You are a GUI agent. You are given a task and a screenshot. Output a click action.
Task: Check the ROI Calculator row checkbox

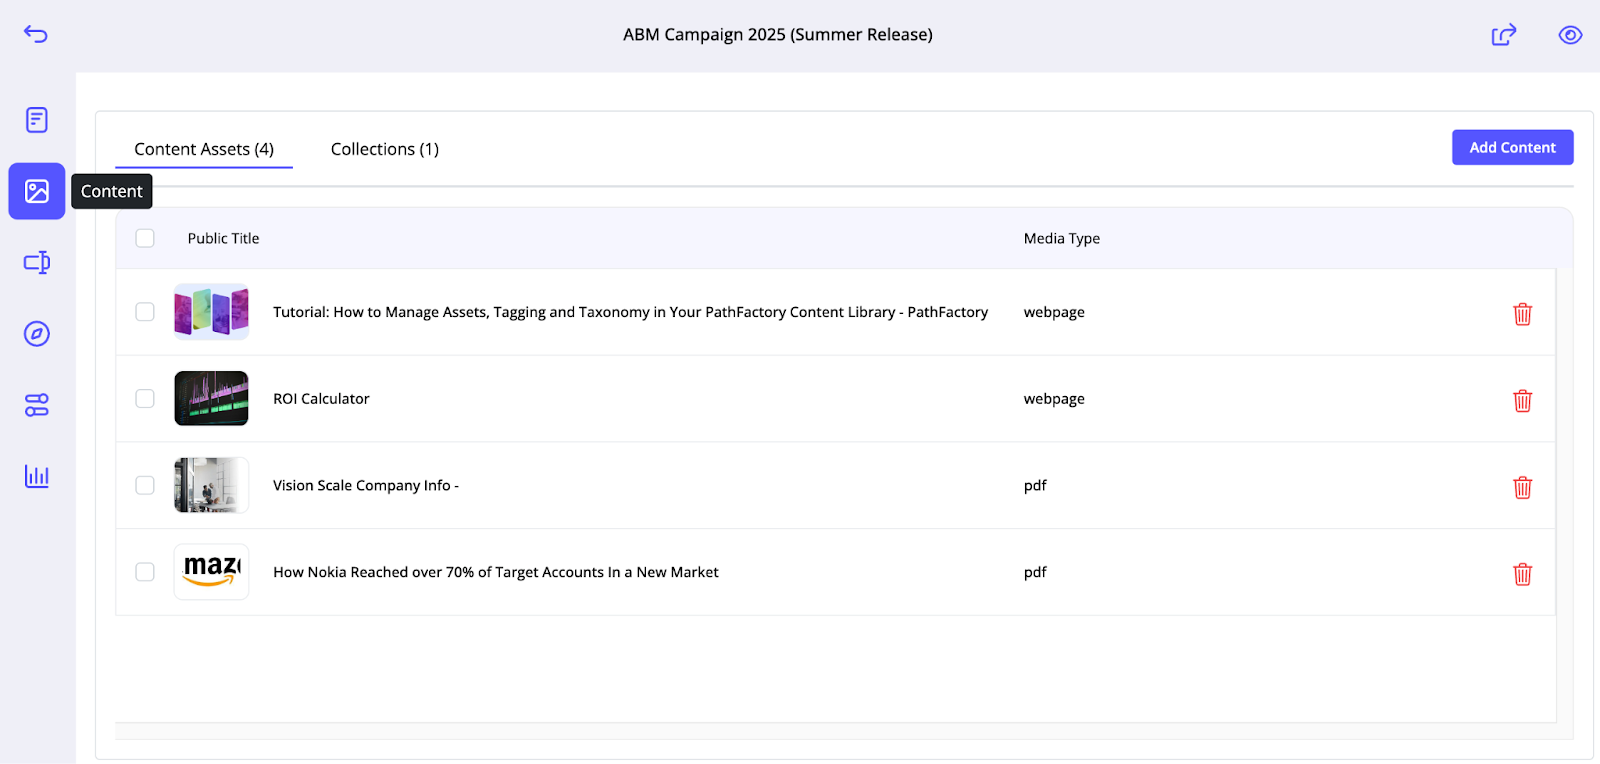[145, 398]
